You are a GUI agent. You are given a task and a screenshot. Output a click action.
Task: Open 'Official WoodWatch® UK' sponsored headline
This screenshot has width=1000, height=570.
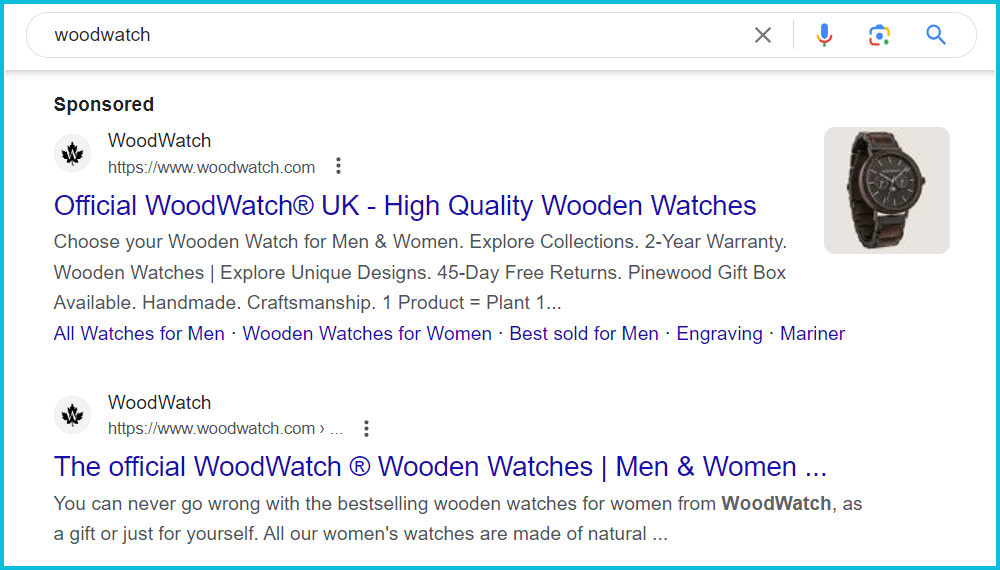point(405,206)
